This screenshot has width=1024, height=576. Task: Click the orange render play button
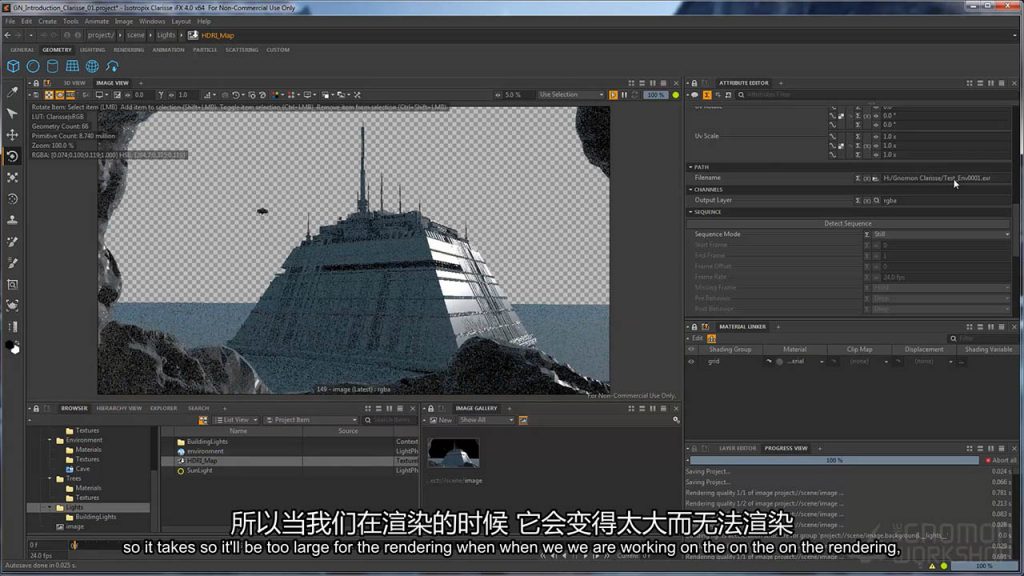tap(613, 95)
